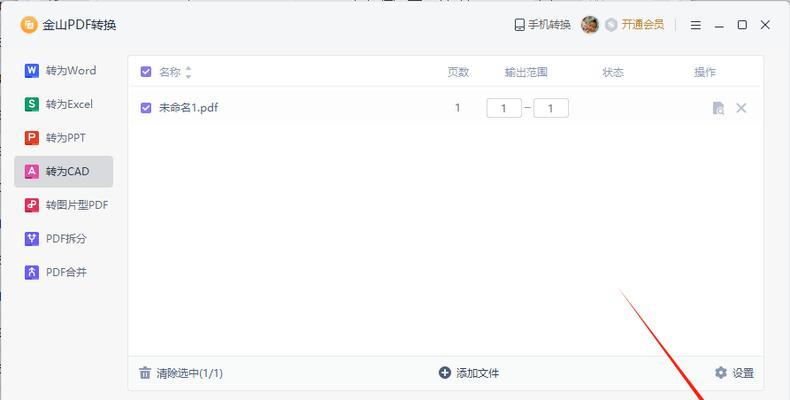Toggle the select-all checkbox next to 名称
This screenshot has width=790, height=400.
click(146, 72)
